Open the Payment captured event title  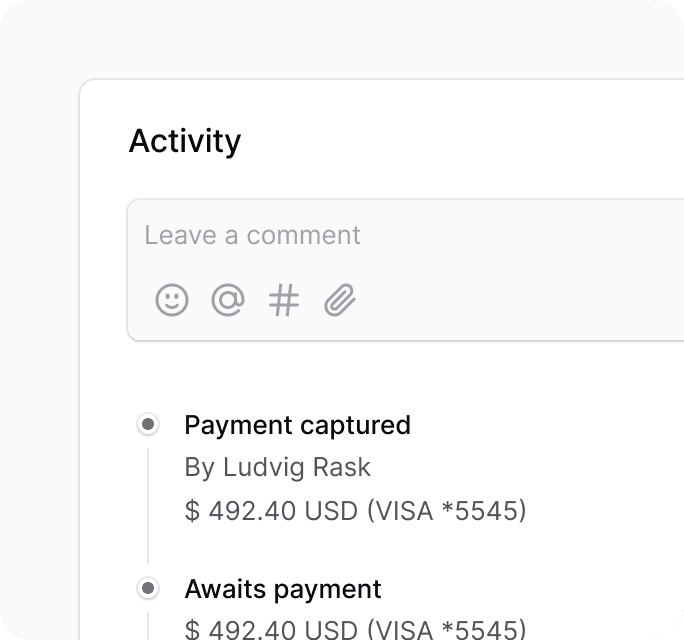pos(298,425)
